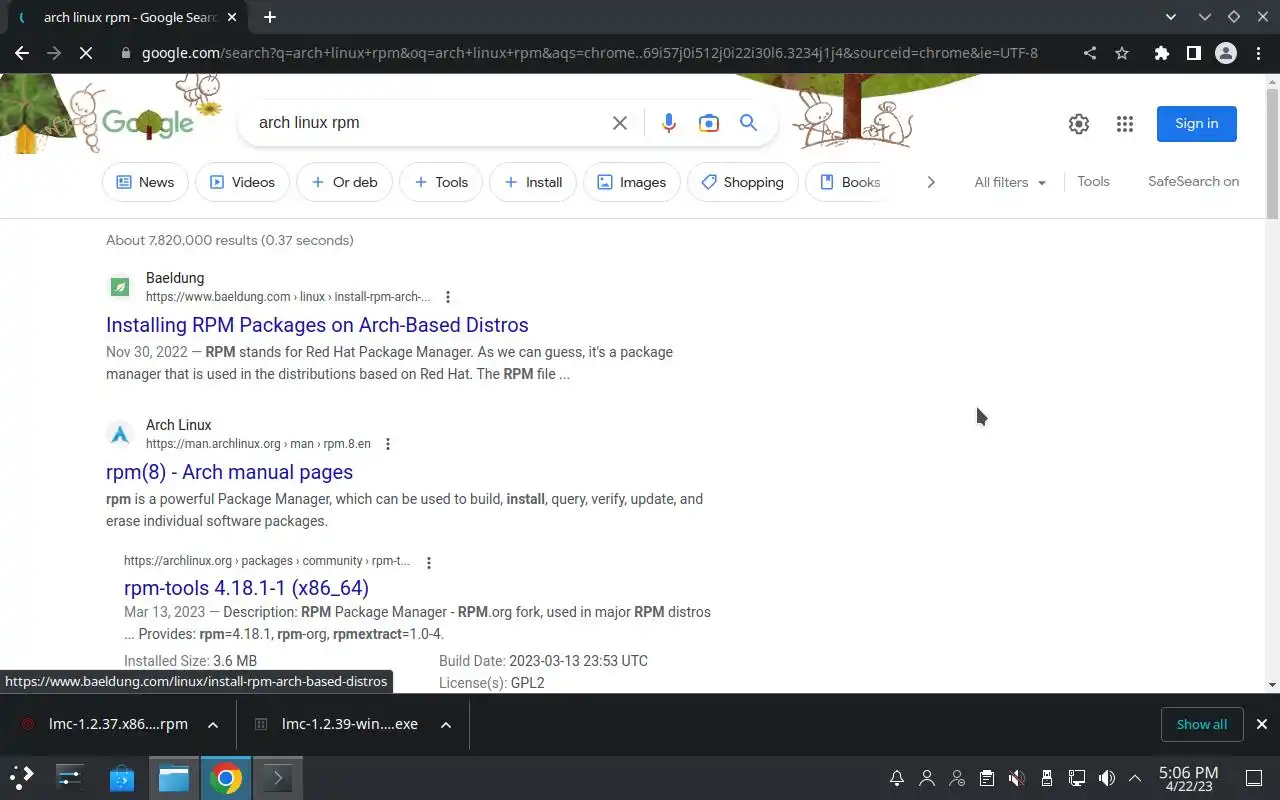The width and height of the screenshot is (1280, 800).
Task: Go back to the previous page
Action: [22, 53]
